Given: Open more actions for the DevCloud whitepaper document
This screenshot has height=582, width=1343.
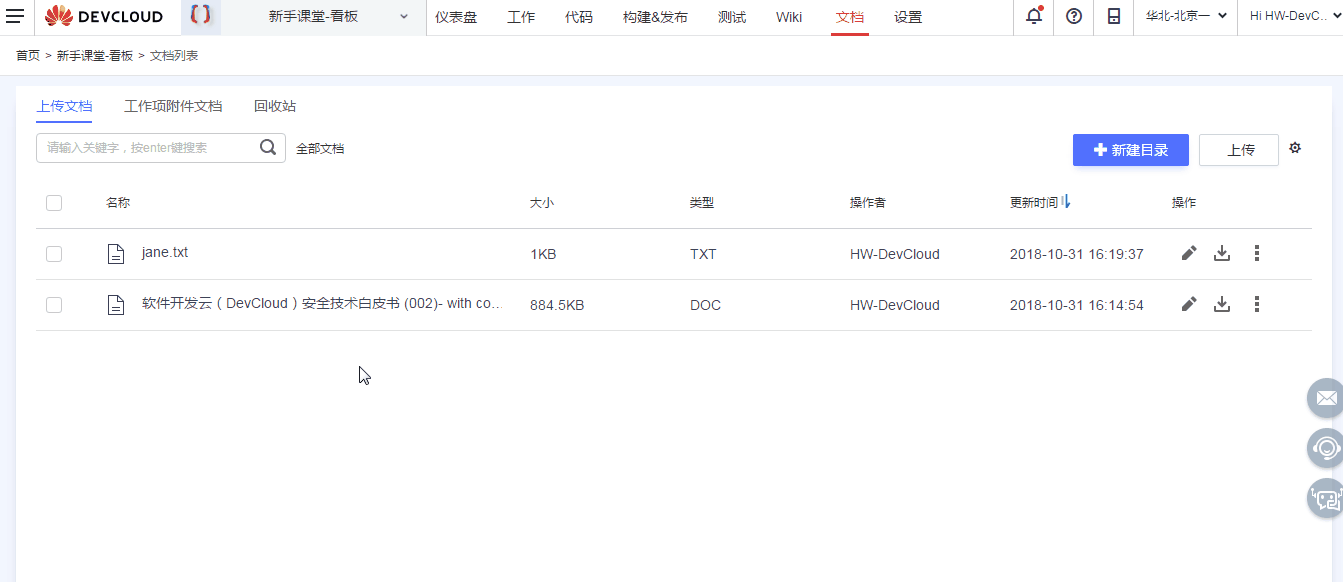Looking at the screenshot, I should tap(1256, 304).
